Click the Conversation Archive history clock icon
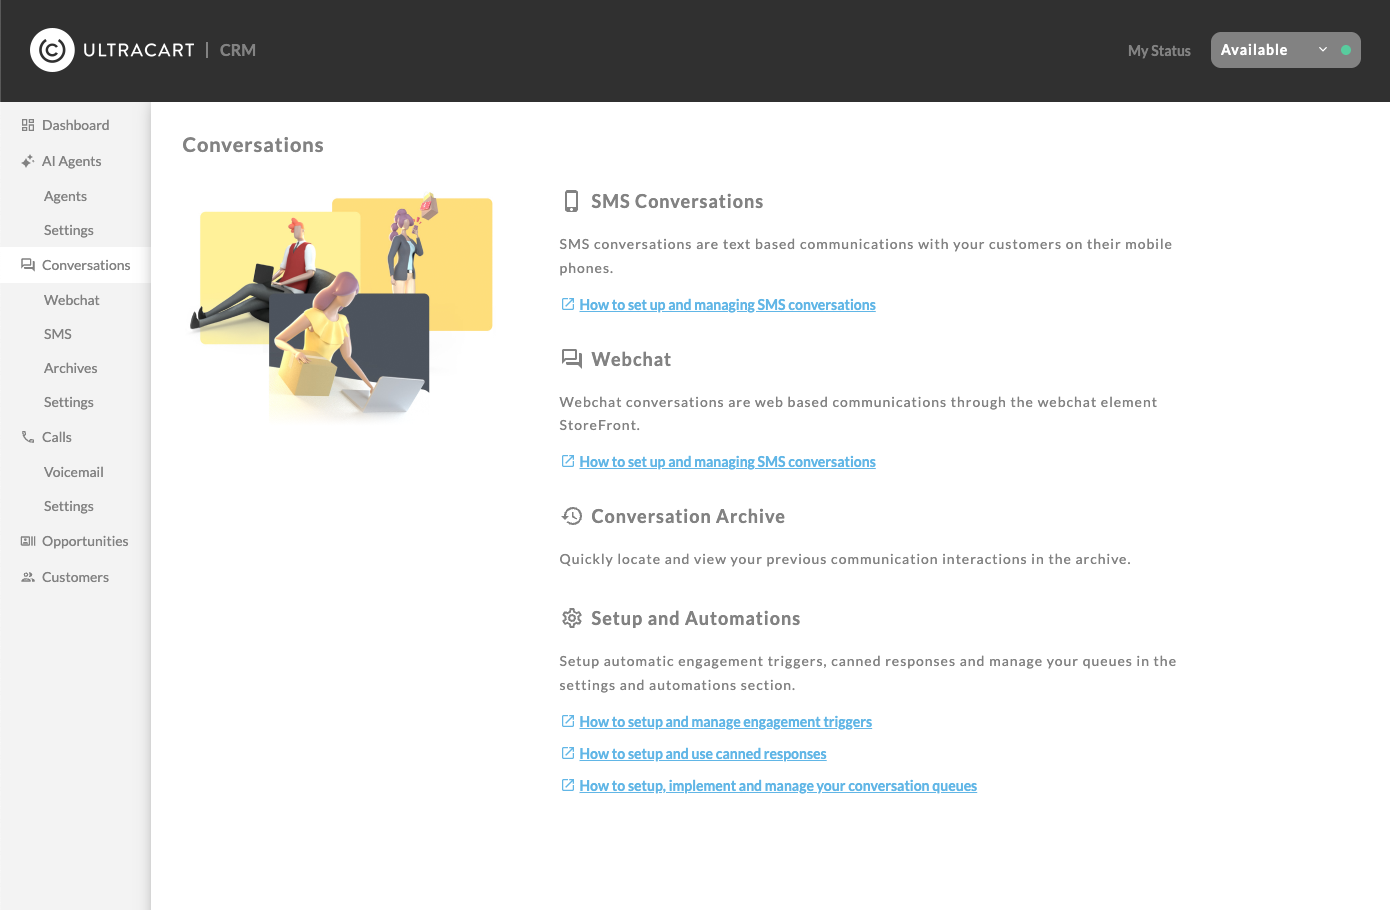This screenshot has width=1390, height=910. [572, 516]
